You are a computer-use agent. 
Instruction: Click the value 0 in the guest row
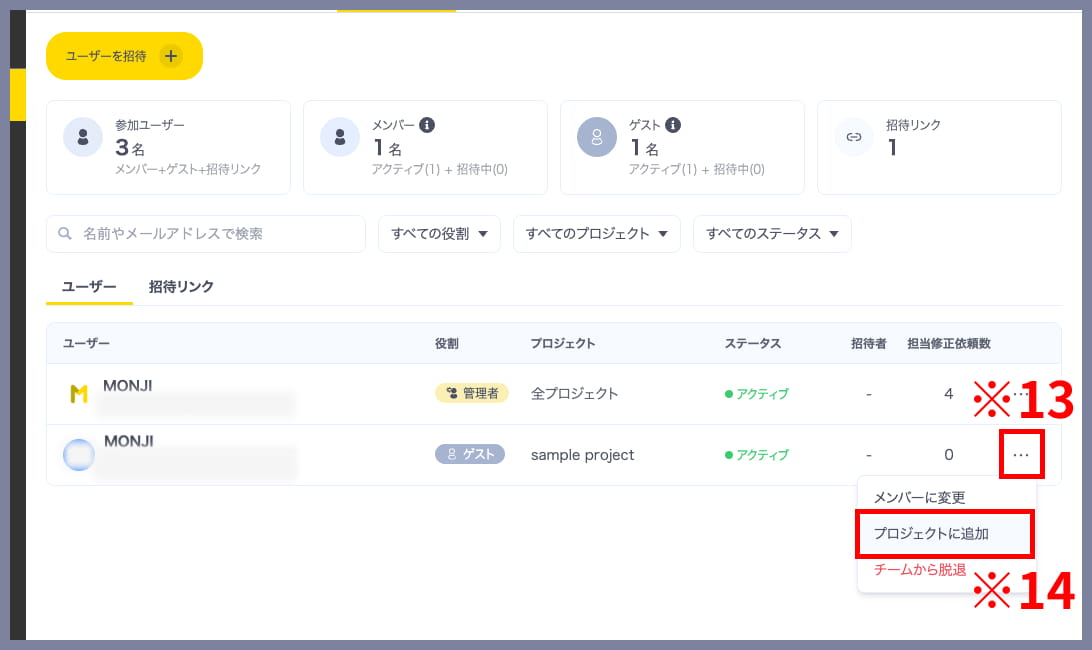click(x=949, y=455)
